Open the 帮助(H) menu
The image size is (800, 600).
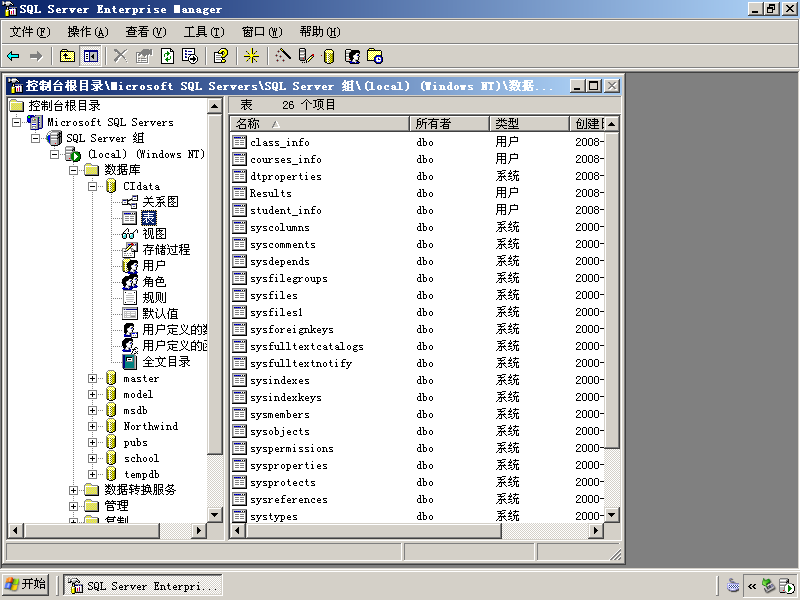coord(320,32)
